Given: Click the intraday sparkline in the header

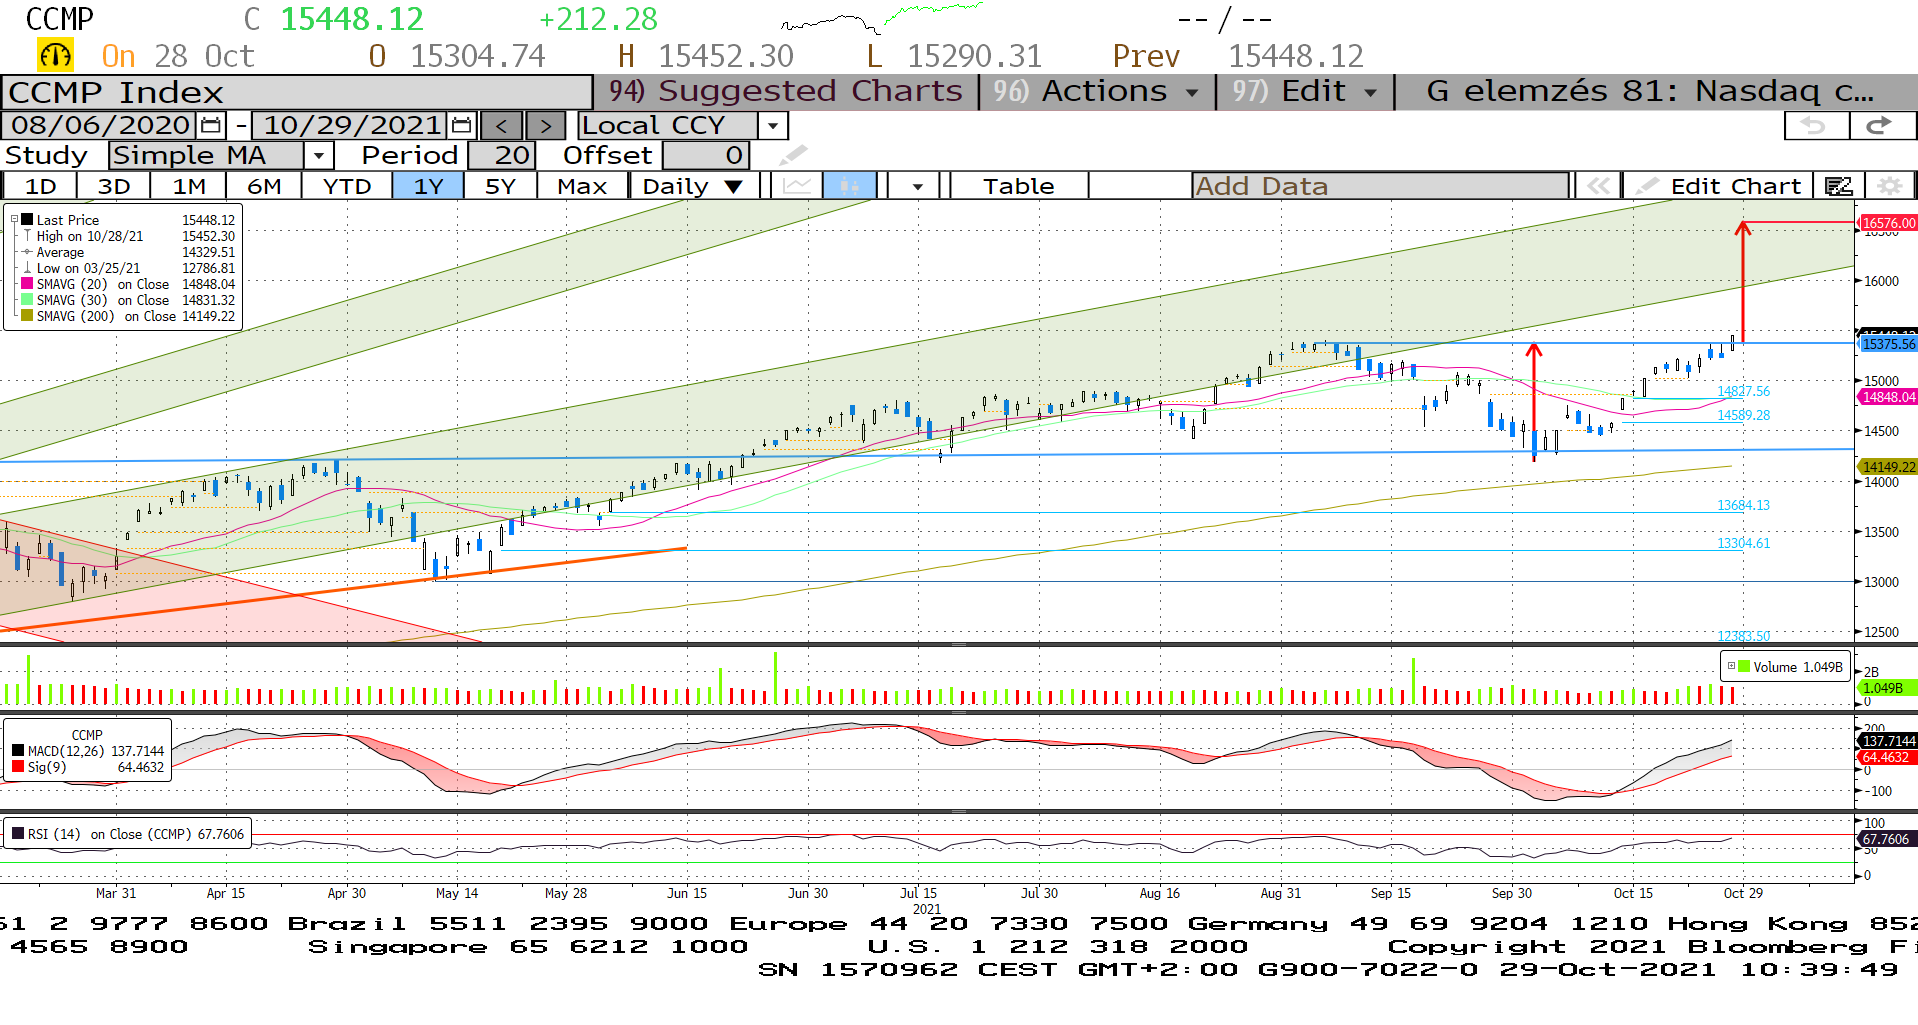Looking at the screenshot, I should tap(882, 18).
